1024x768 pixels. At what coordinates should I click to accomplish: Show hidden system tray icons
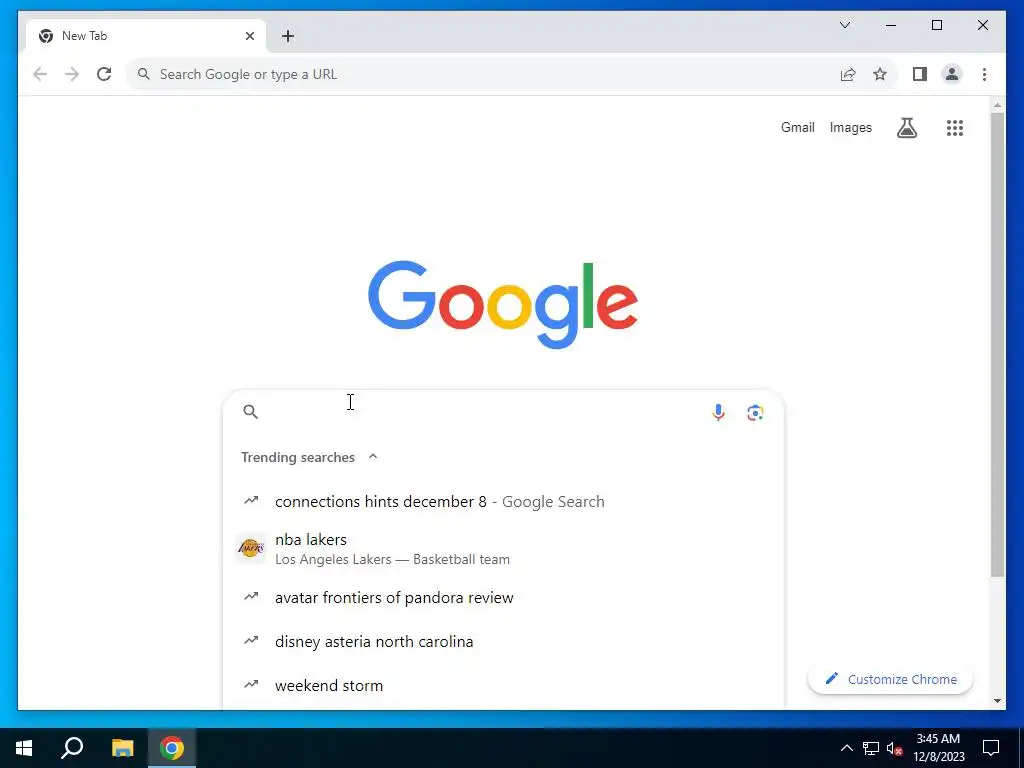(846, 748)
